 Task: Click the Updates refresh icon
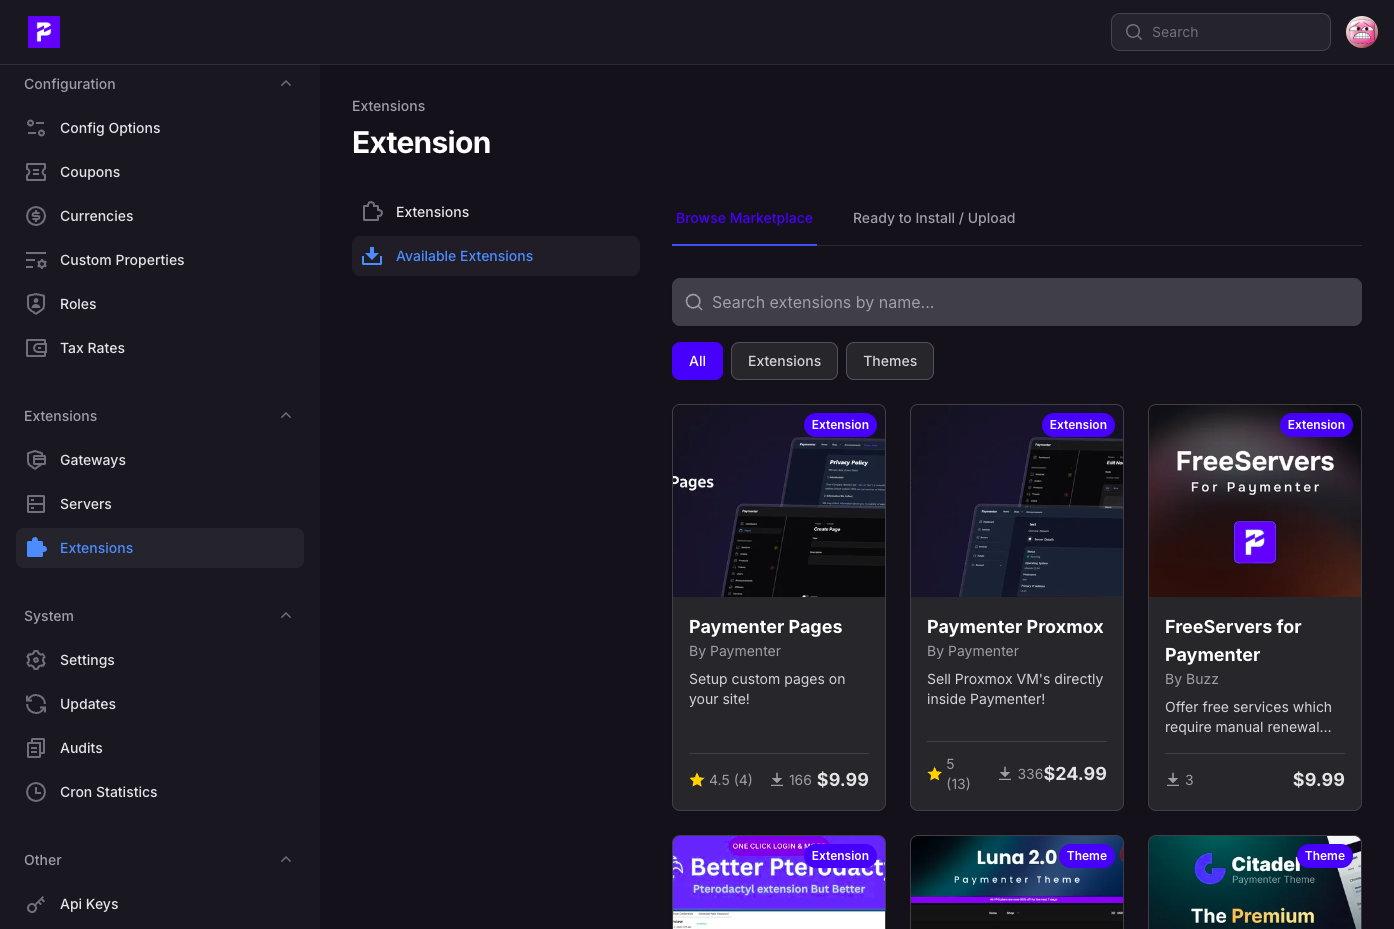(x=36, y=704)
